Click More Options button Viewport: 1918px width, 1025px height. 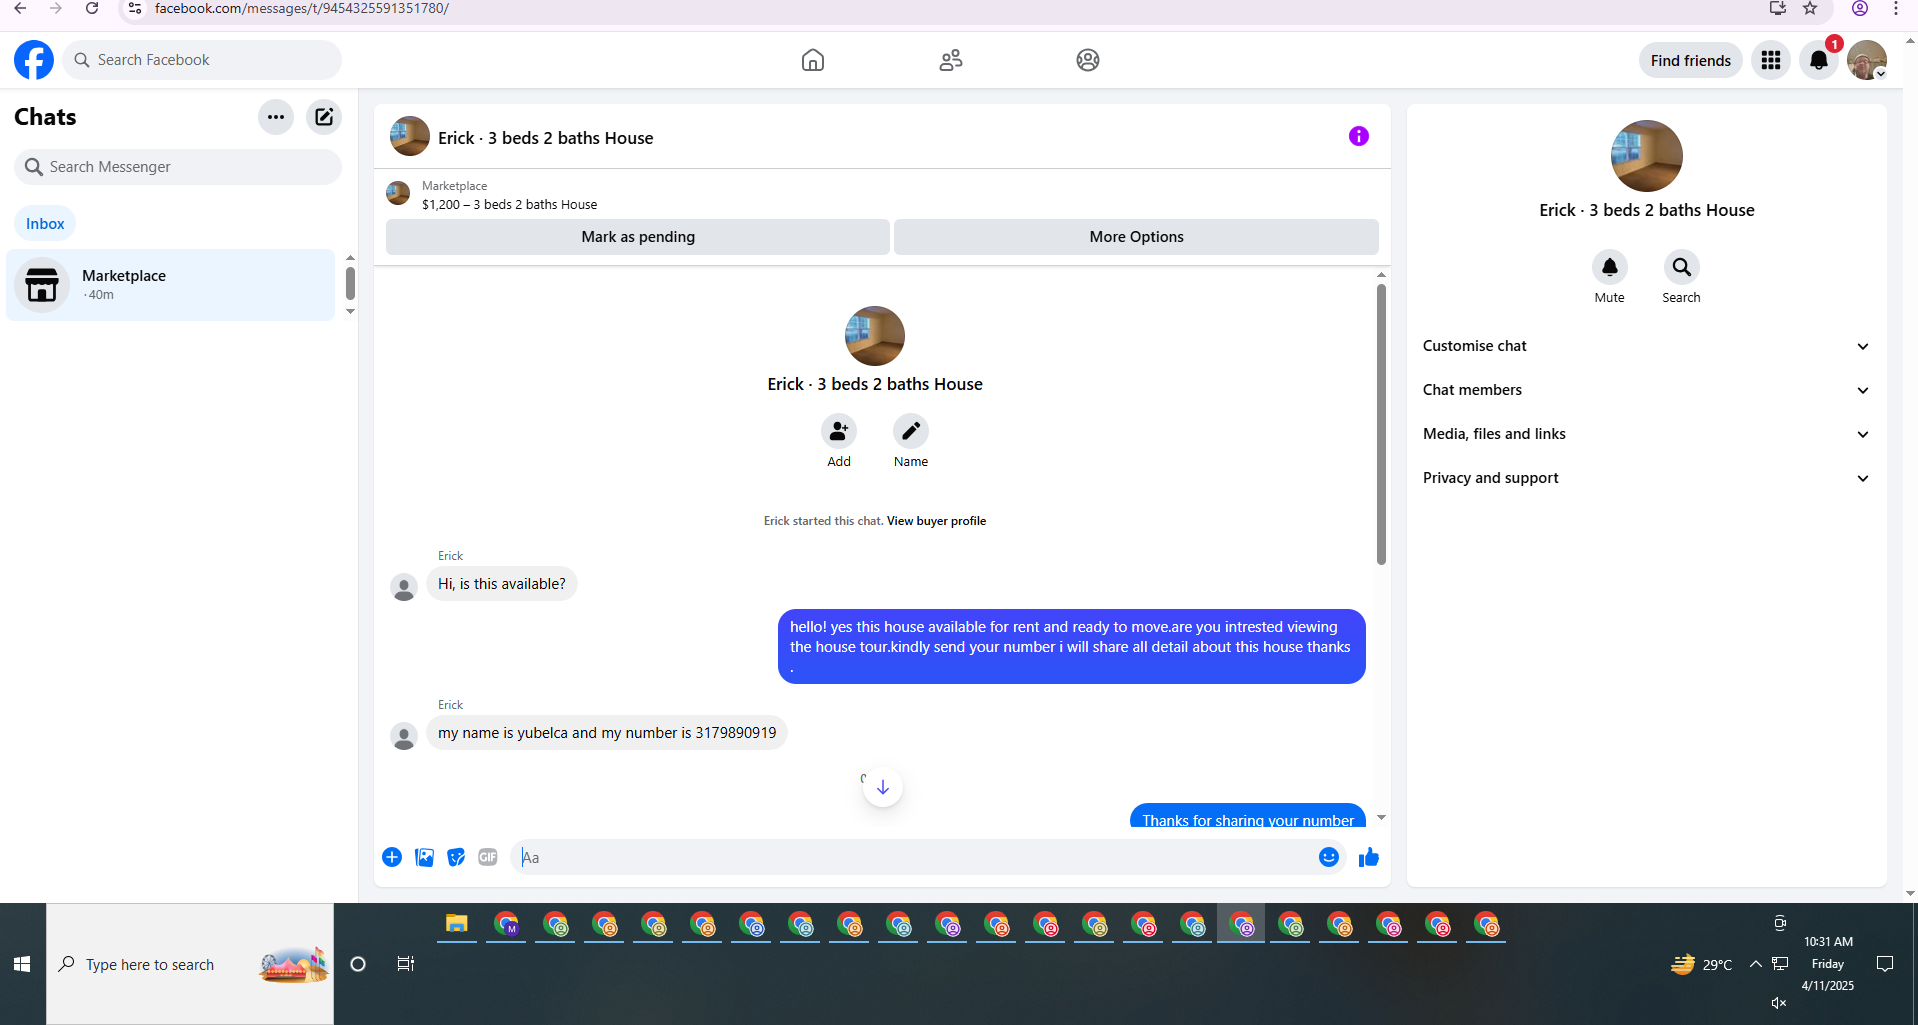point(1136,237)
